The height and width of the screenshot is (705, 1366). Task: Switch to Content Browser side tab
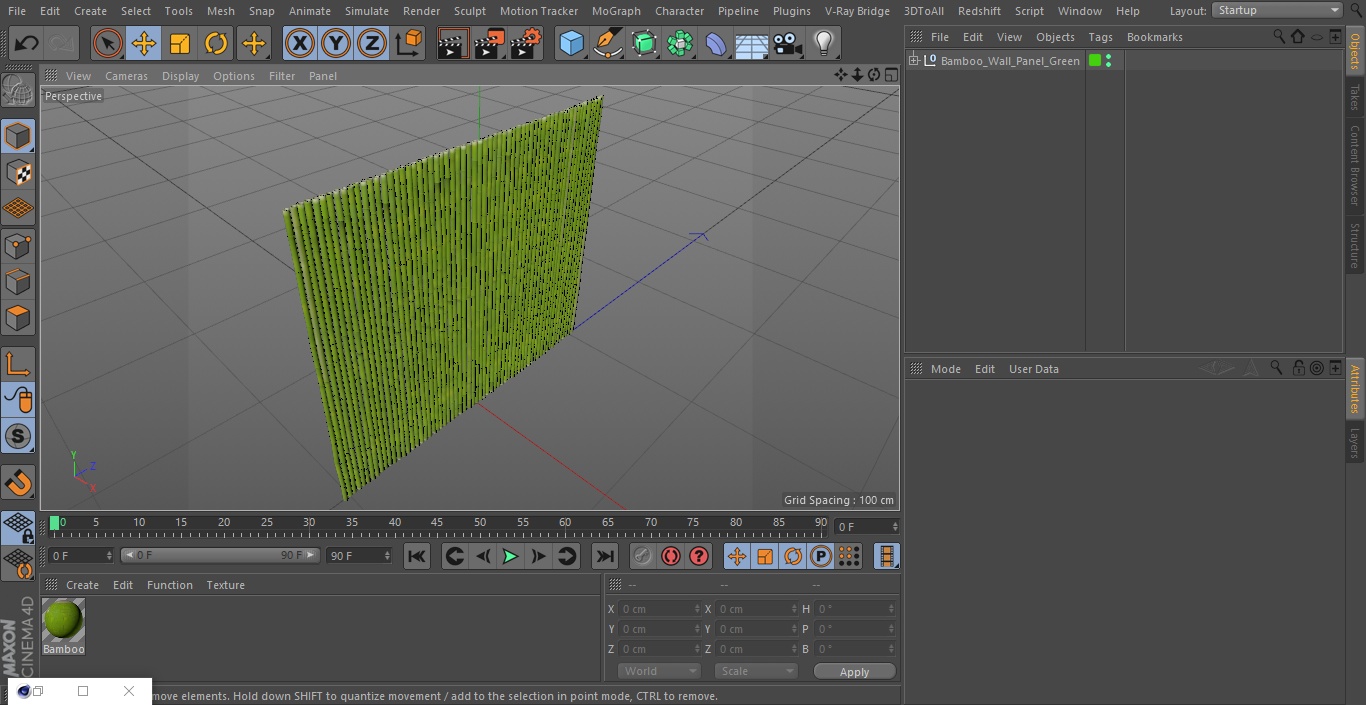click(x=1355, y=165)
